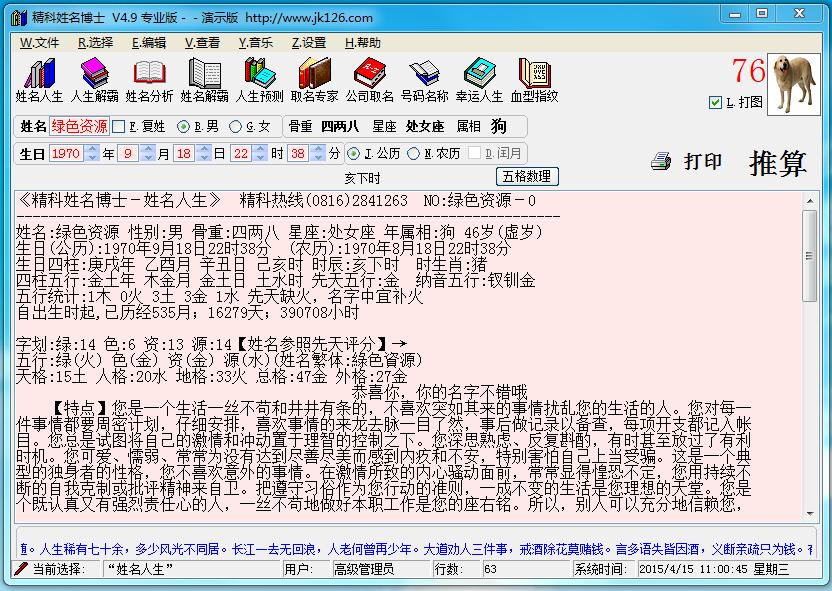Viewport: 832px width, 591px height.
Task: Open the birth month dropdown
Action: [134, 154]
